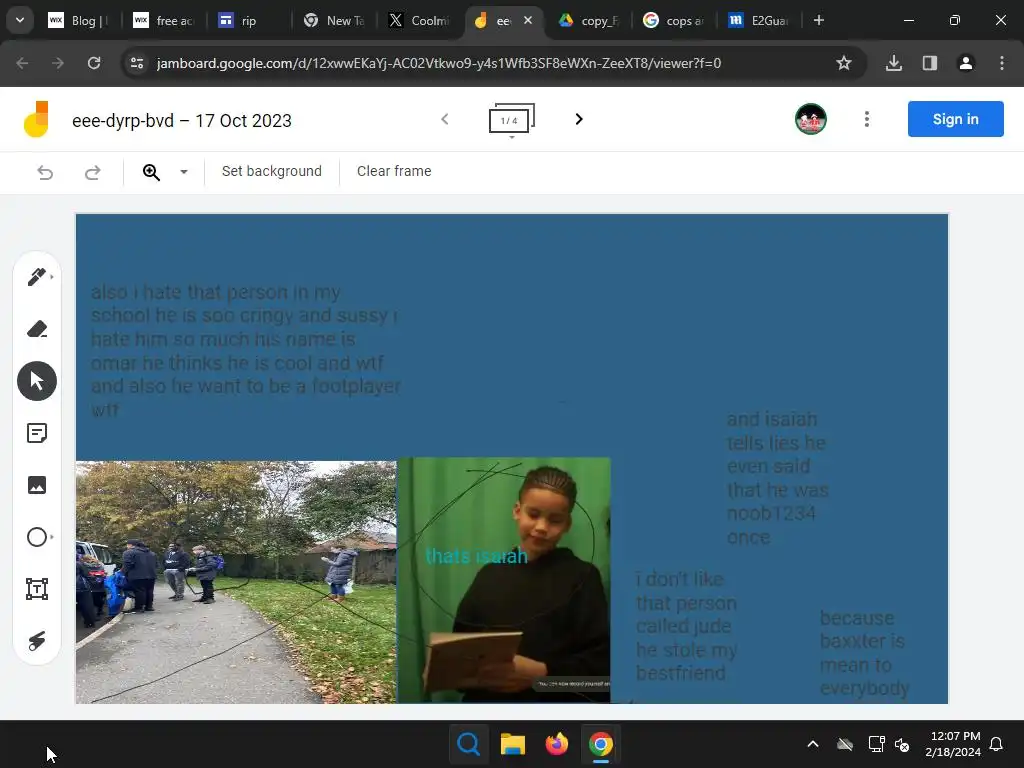The image size is (1024, 768).
Task: View site information icon
Action: click(137, 63)
